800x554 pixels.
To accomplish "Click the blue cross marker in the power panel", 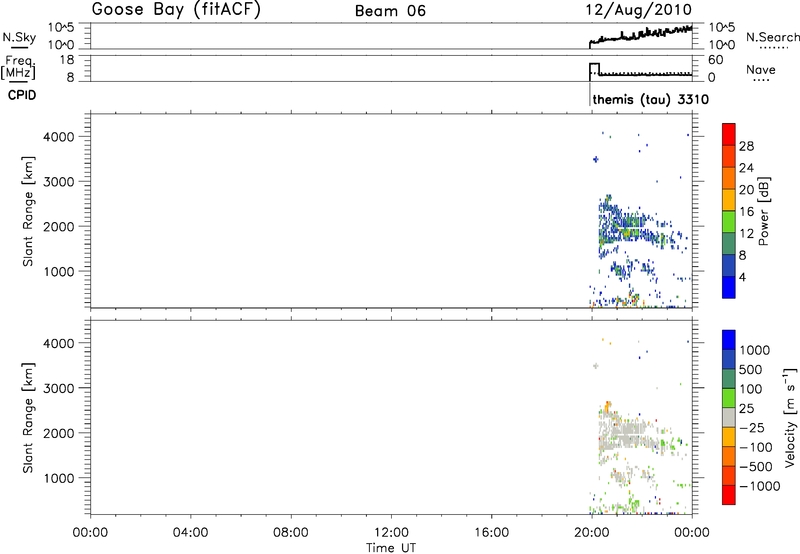I will 595,160.
